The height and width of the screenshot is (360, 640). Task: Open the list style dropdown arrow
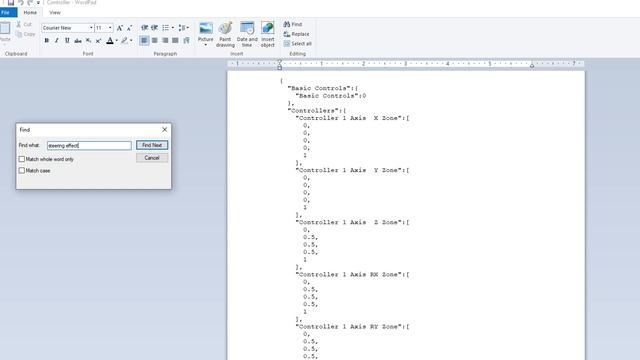pyautogui.click(x=173, y=28)
